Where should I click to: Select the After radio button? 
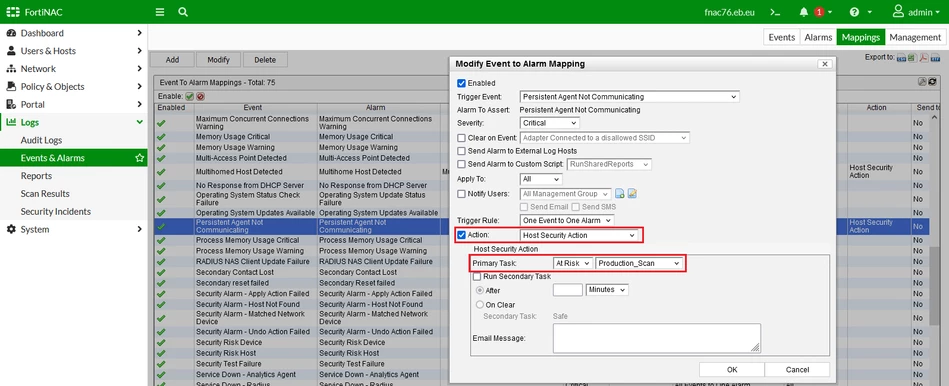click(x=480, y=290)
